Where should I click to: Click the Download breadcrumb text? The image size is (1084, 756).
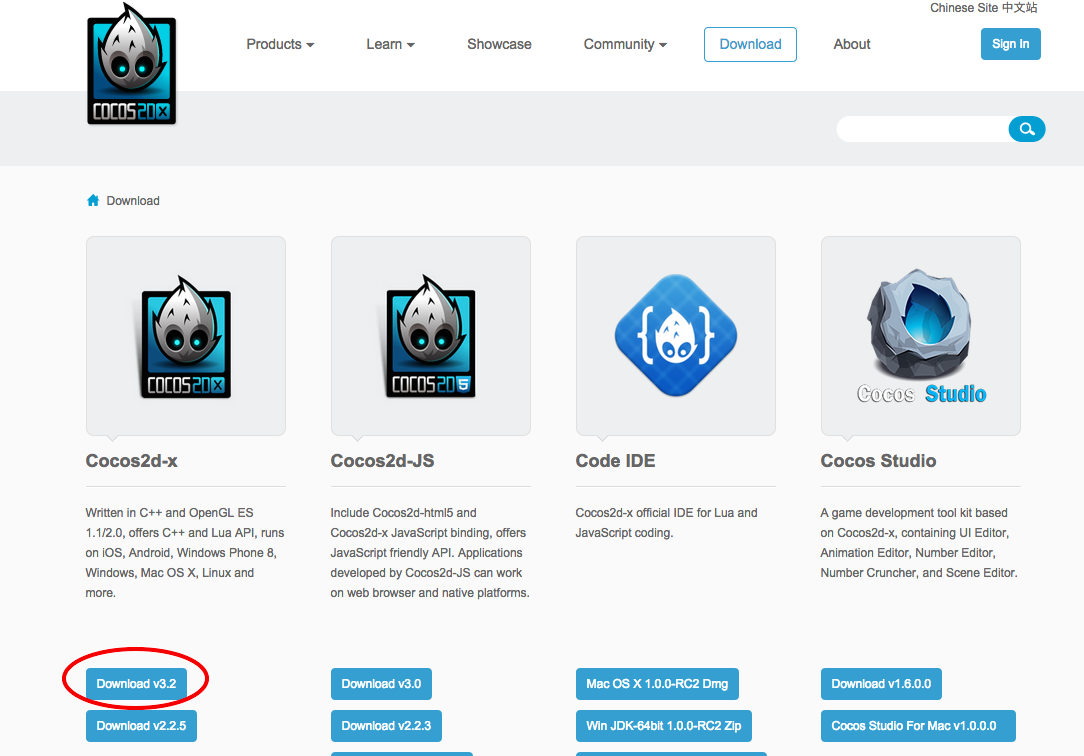click(x=133, y=200)
